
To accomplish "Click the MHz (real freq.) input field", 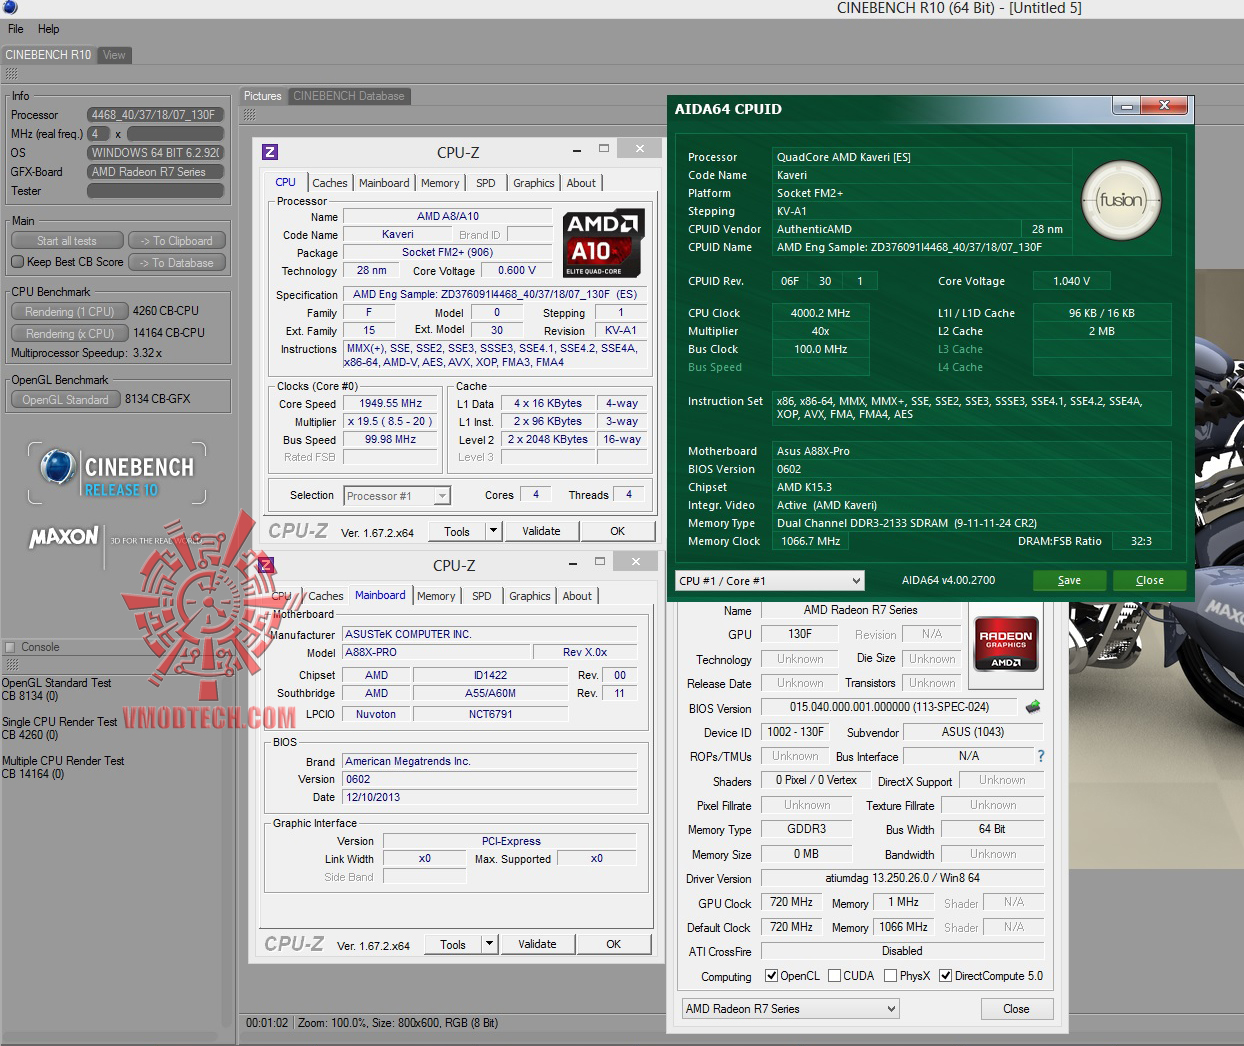I will click(98, 134).
